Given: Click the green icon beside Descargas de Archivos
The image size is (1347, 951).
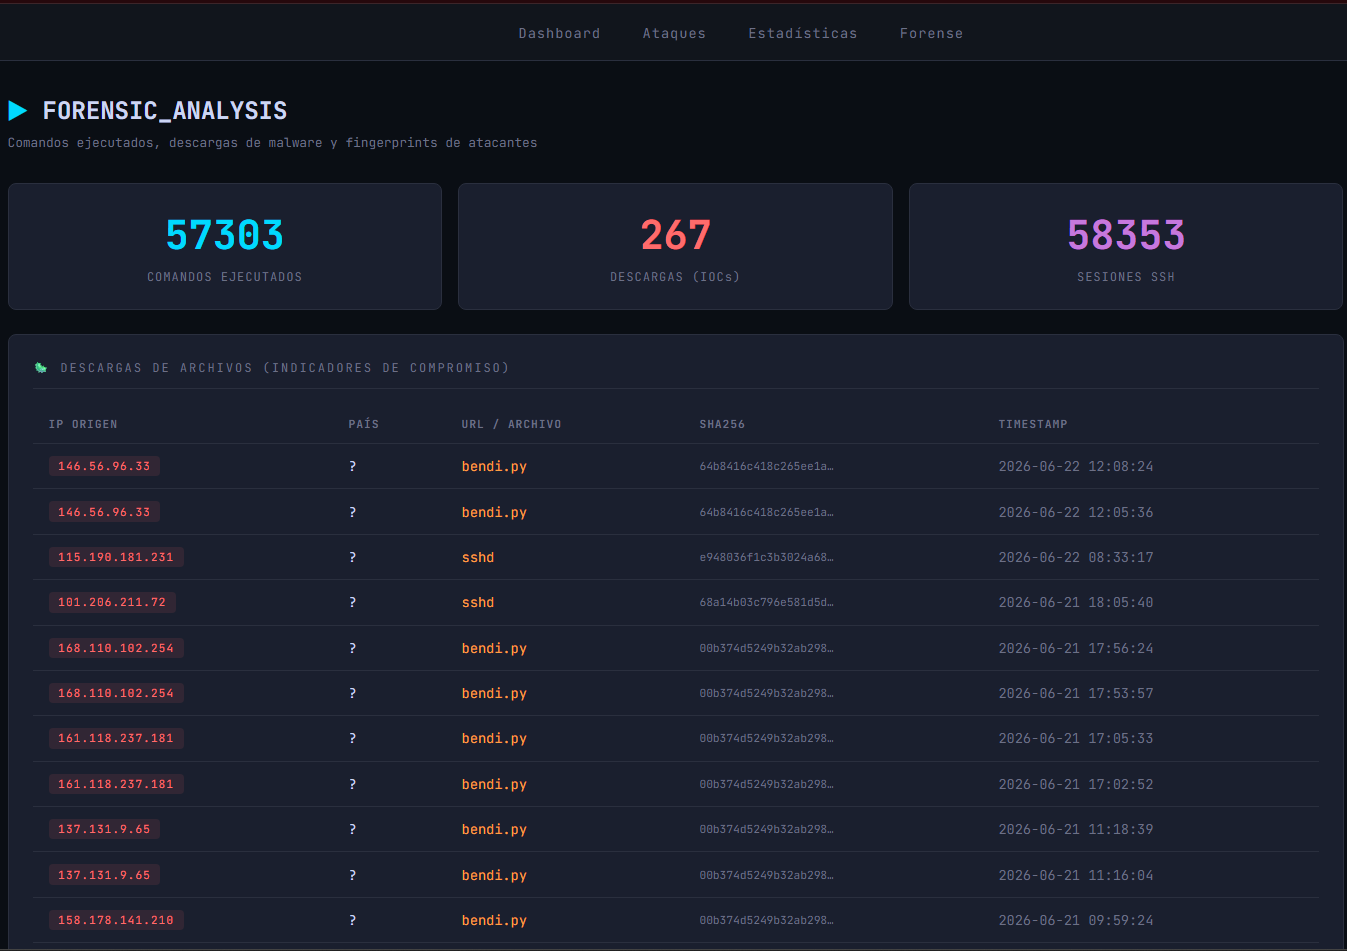Looking at the screenshot, I should click(x=41, y=368).
